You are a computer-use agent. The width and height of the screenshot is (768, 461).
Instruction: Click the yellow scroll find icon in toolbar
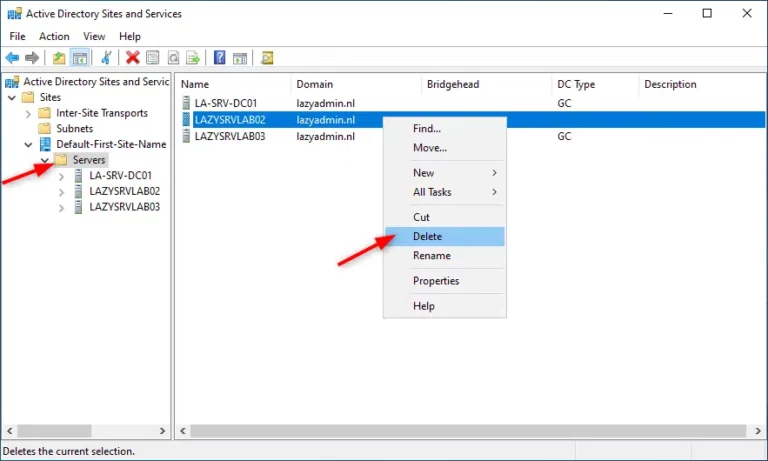[267, 58]
